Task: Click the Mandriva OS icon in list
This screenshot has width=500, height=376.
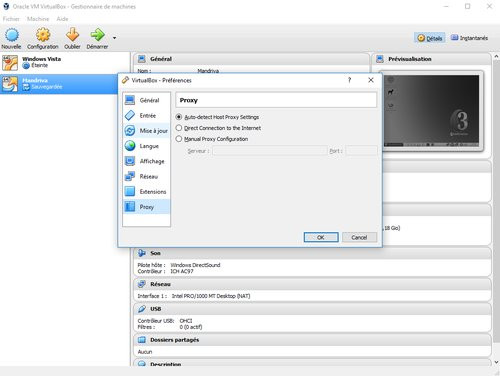Action: pos(10,84)
